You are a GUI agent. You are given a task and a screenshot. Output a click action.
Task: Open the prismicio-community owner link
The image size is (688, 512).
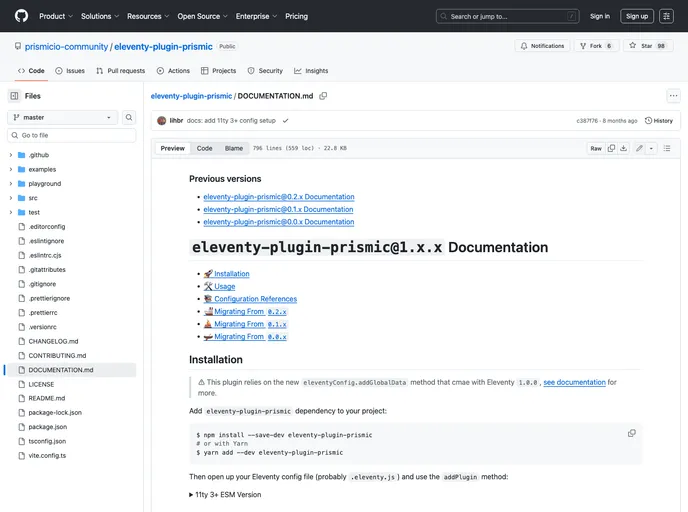point(66,47)
